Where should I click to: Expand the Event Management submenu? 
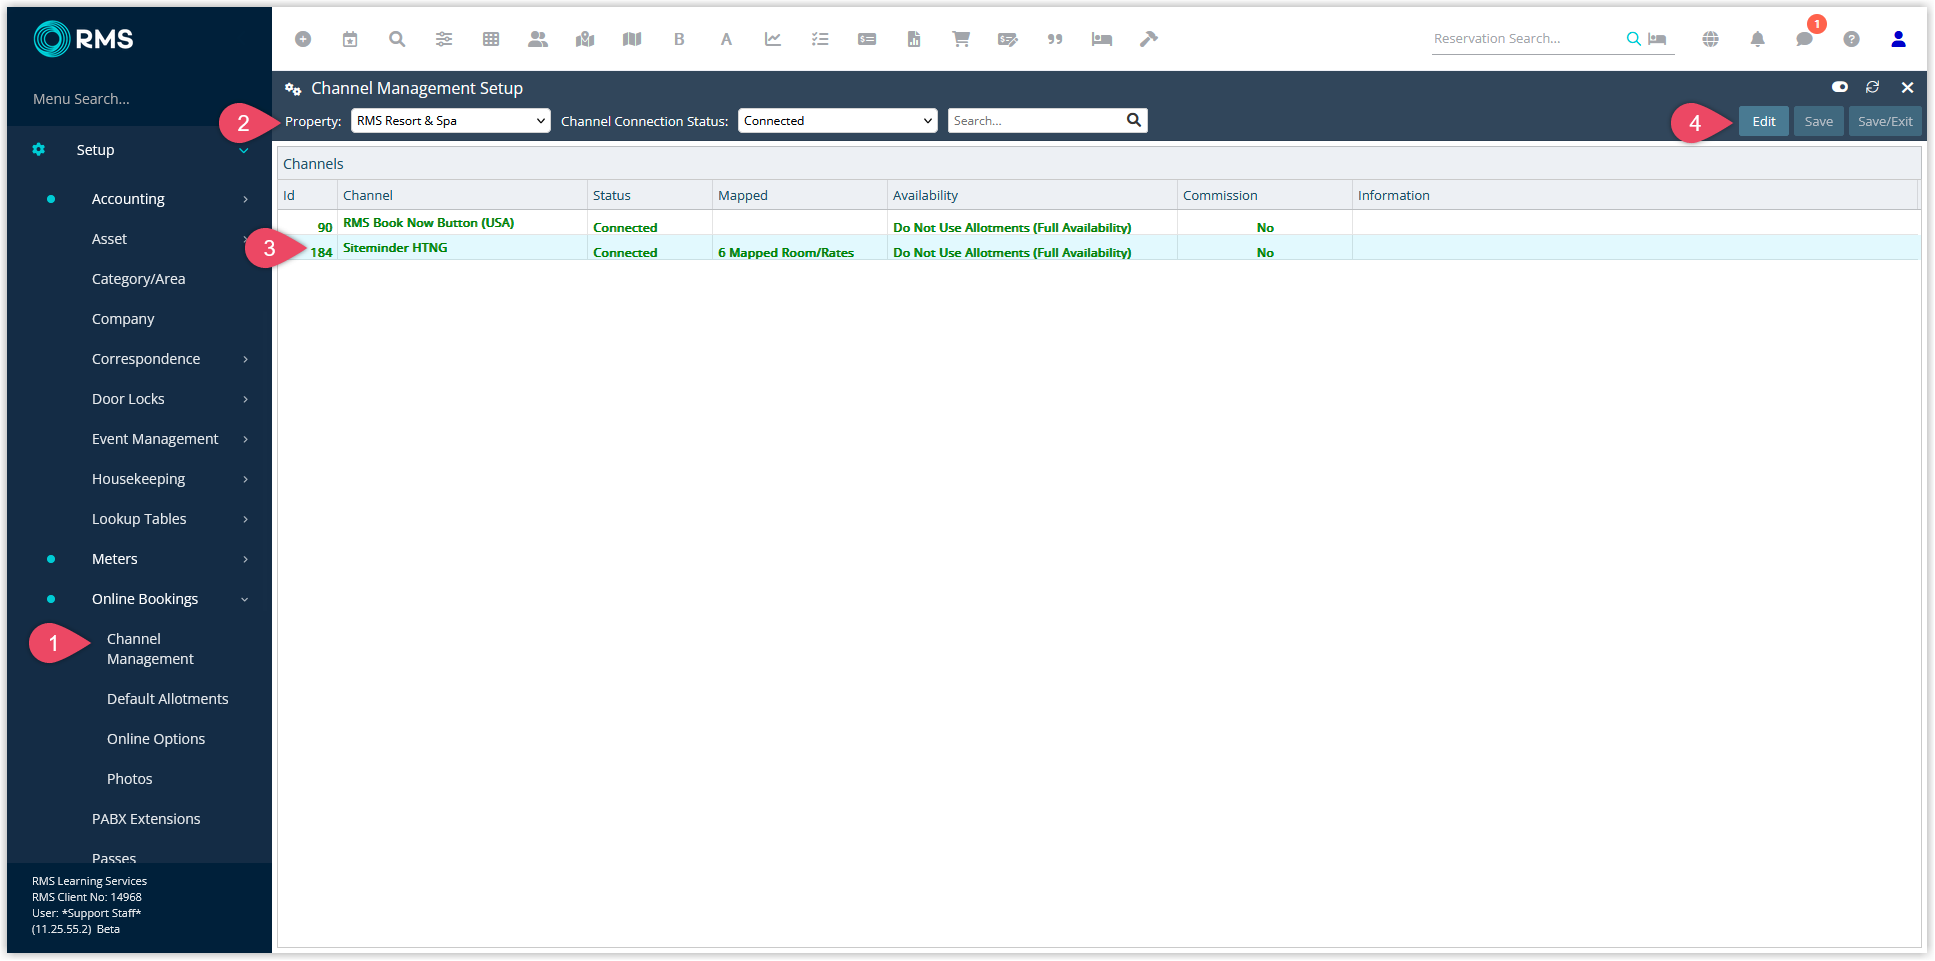pos(245,439)
